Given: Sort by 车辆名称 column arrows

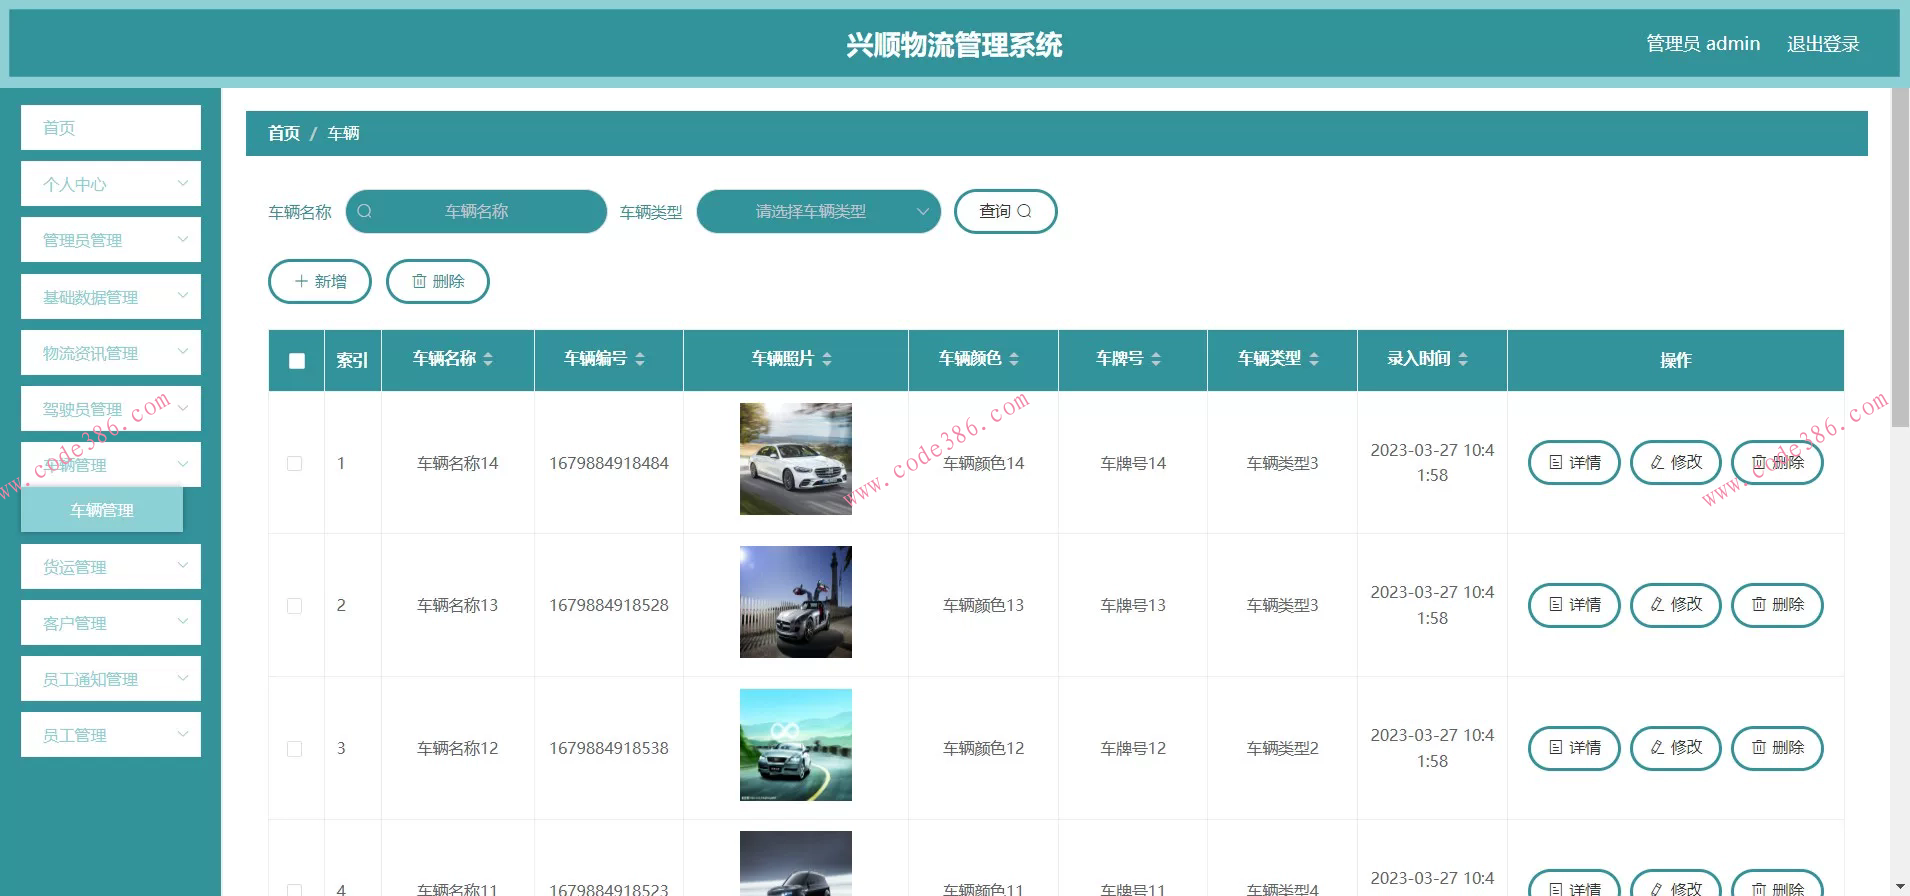Looking at the screenshot, I should 488,359.
